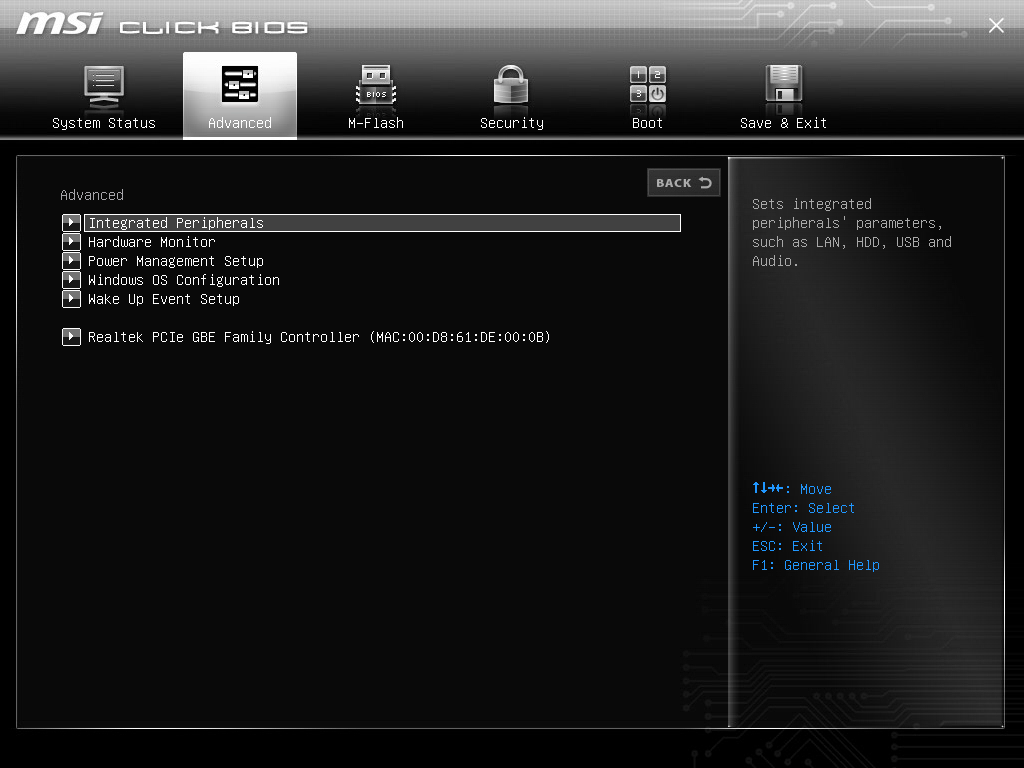
Task: Expand arrow next to Realtek PCIe GBE Controller
Action: 71,337
